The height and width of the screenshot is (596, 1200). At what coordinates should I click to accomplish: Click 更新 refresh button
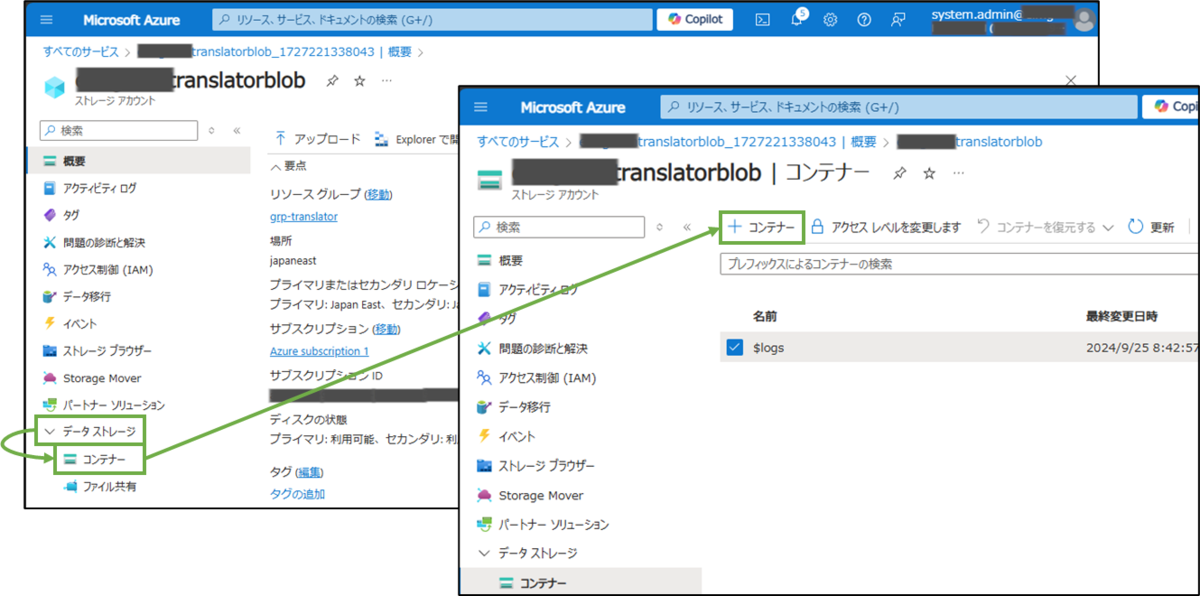tap(1151, 227)
